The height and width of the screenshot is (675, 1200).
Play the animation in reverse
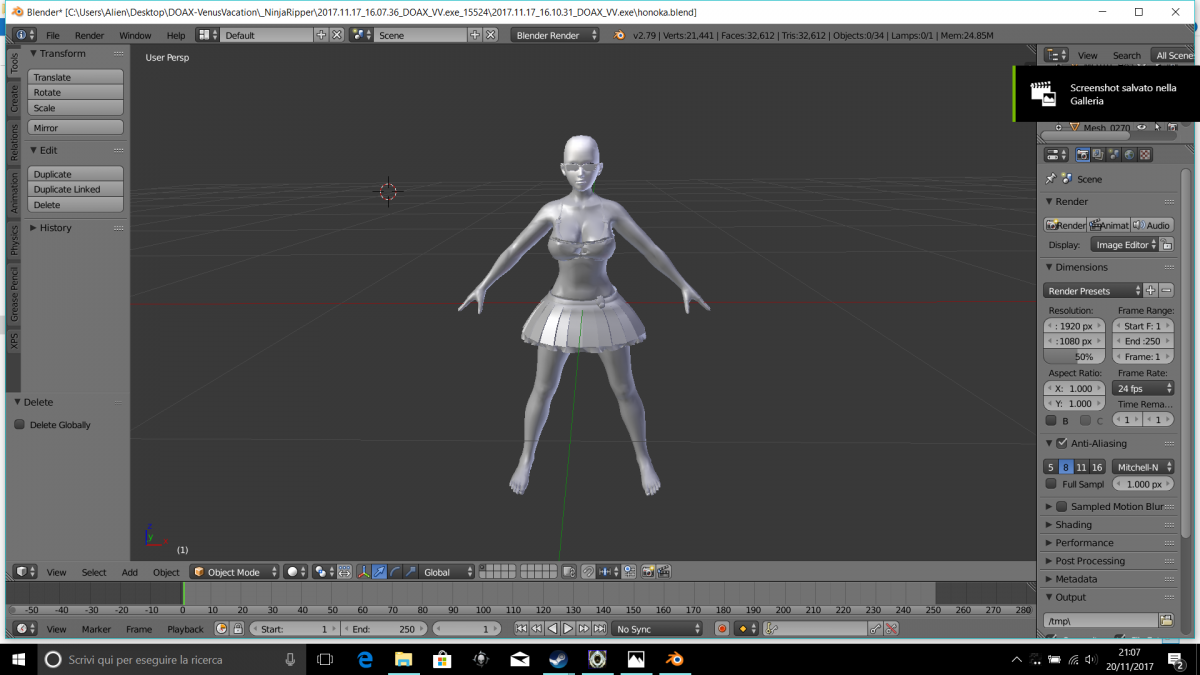pyautogui.click(x=553, y=629)
